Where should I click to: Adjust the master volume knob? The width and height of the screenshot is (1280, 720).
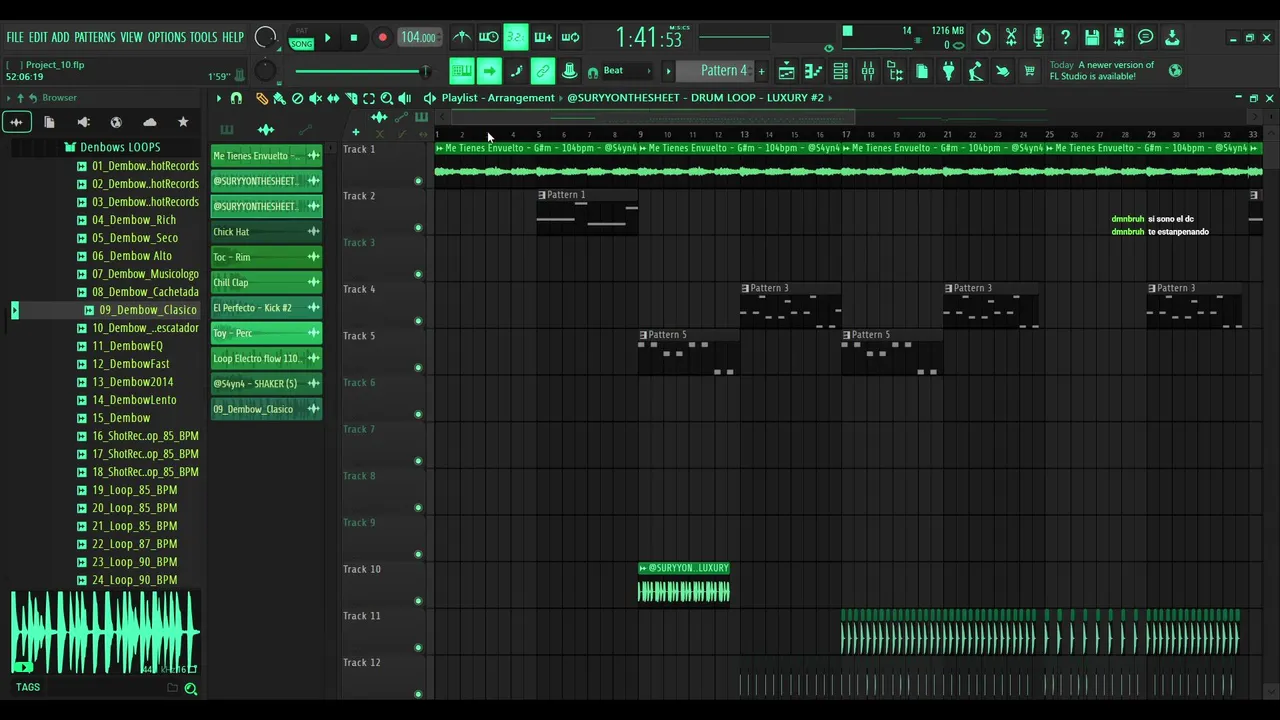tap(265, 38)
